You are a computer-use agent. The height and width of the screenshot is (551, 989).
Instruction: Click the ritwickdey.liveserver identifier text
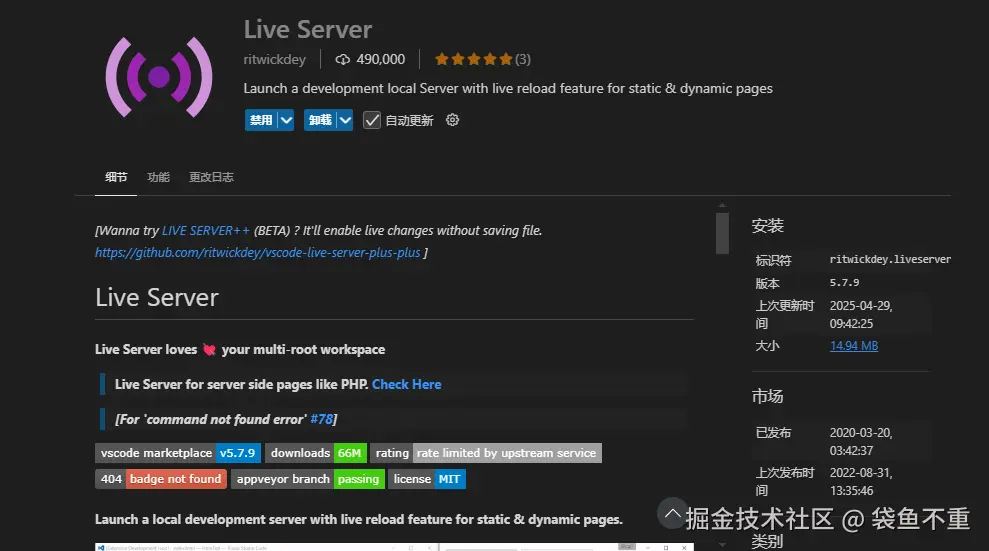click(890, 259)
